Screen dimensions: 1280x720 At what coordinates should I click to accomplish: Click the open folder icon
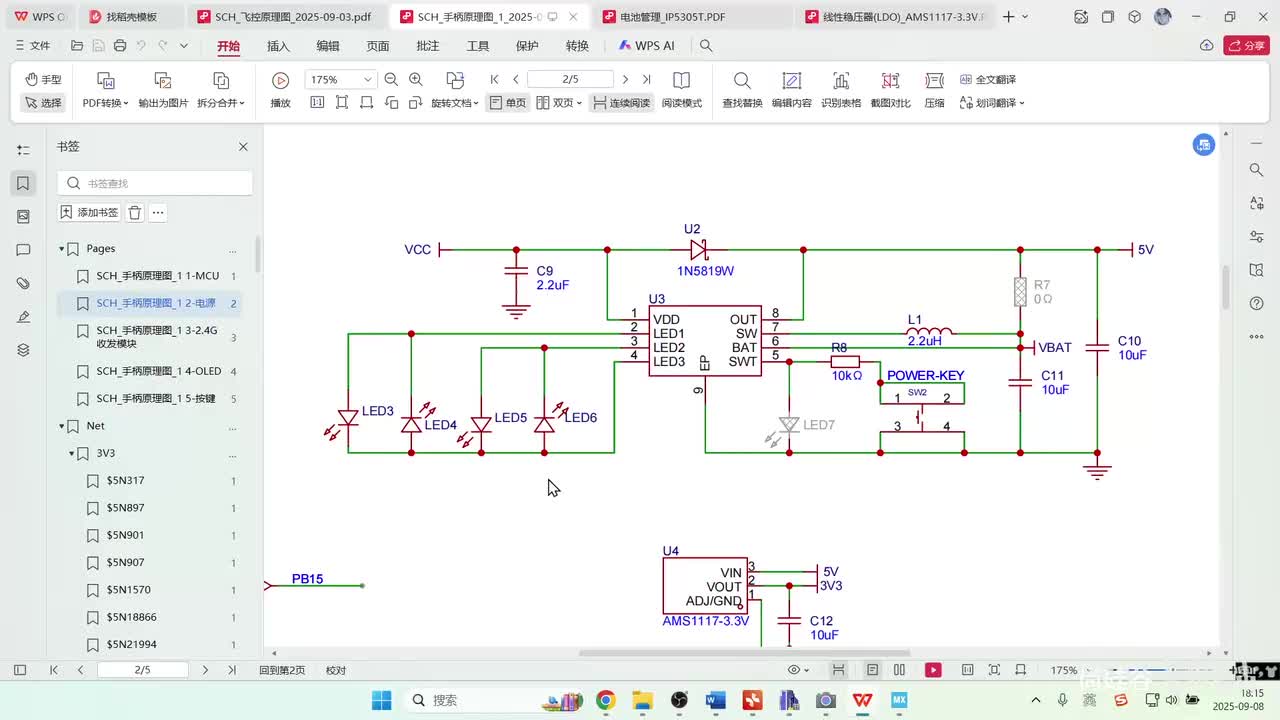(77, 46)
